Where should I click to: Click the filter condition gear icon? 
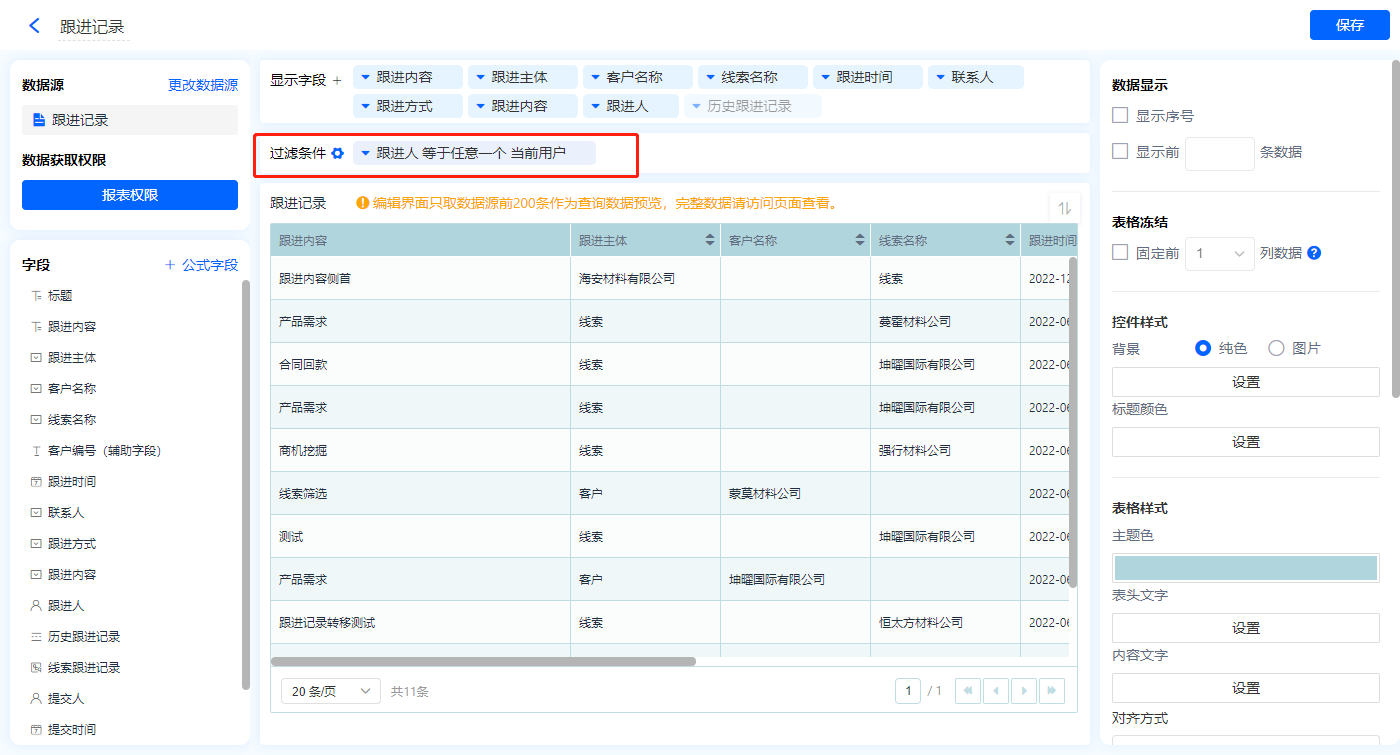click(x=338, y=153)
